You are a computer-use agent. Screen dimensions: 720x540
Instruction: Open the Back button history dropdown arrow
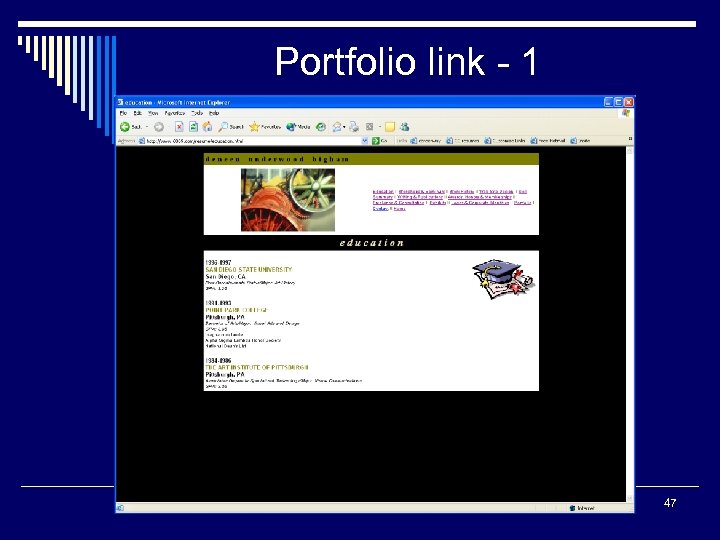[x=147, y=127]
